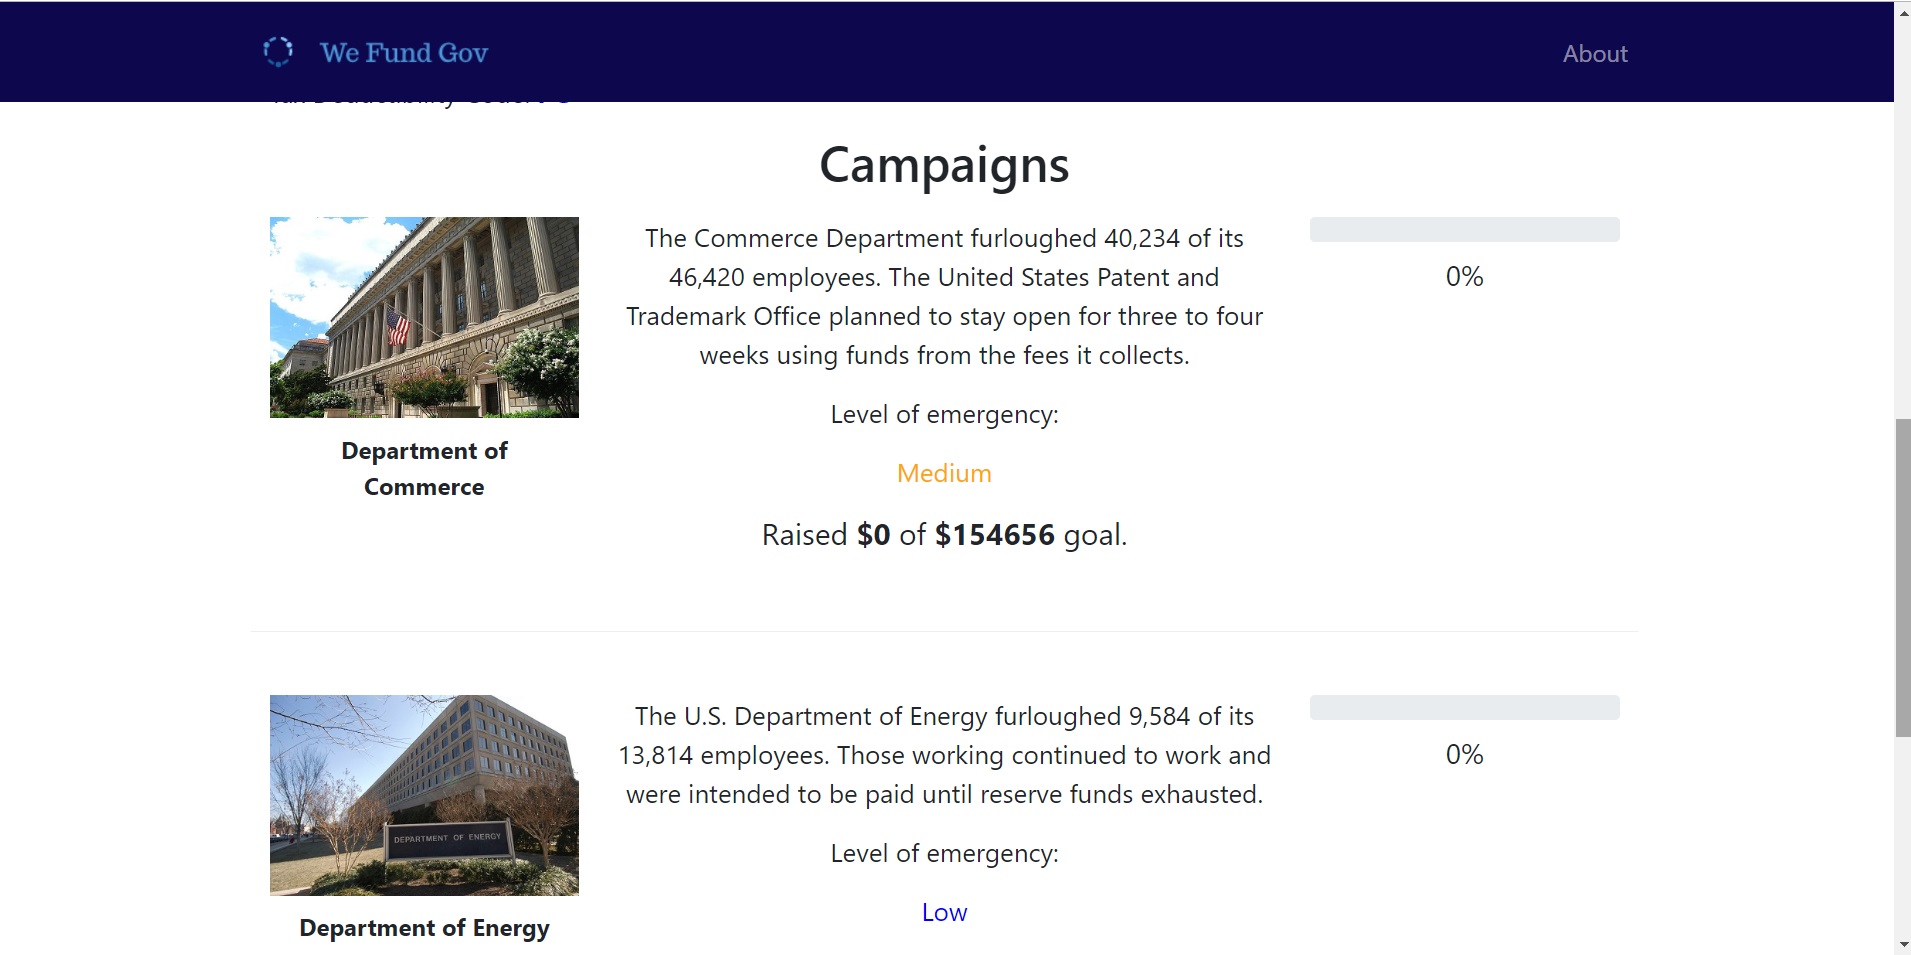Click the Energy campaign progress bar
Screen dimensions: 1911x955
1464,708
